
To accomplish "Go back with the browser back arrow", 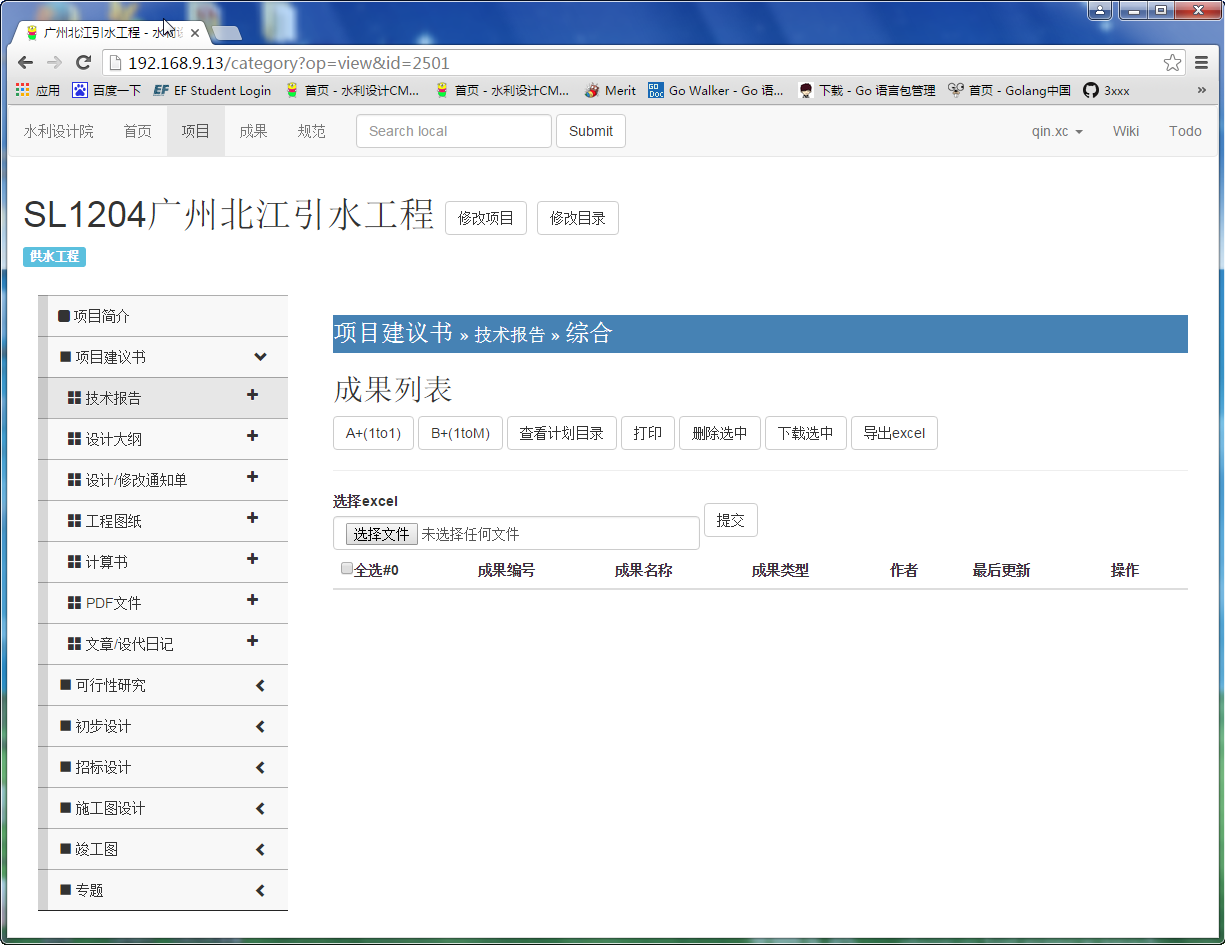I will 26,63.
